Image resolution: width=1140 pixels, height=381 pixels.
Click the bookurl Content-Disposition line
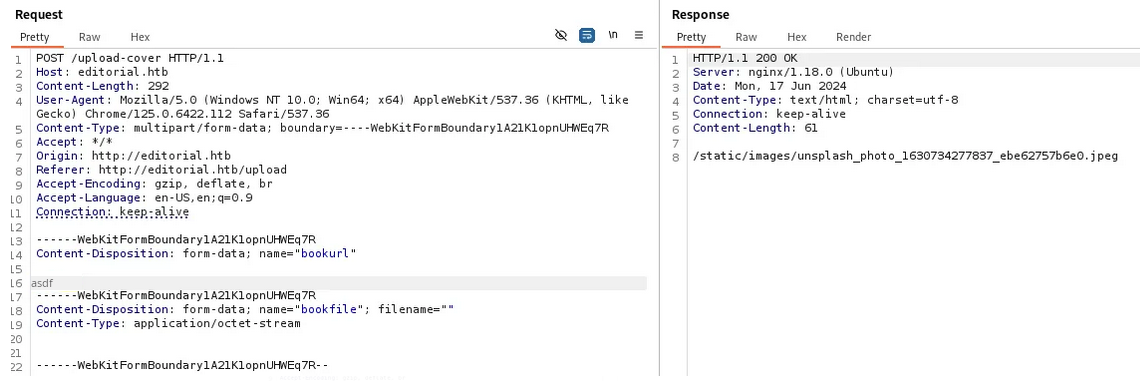196,254
